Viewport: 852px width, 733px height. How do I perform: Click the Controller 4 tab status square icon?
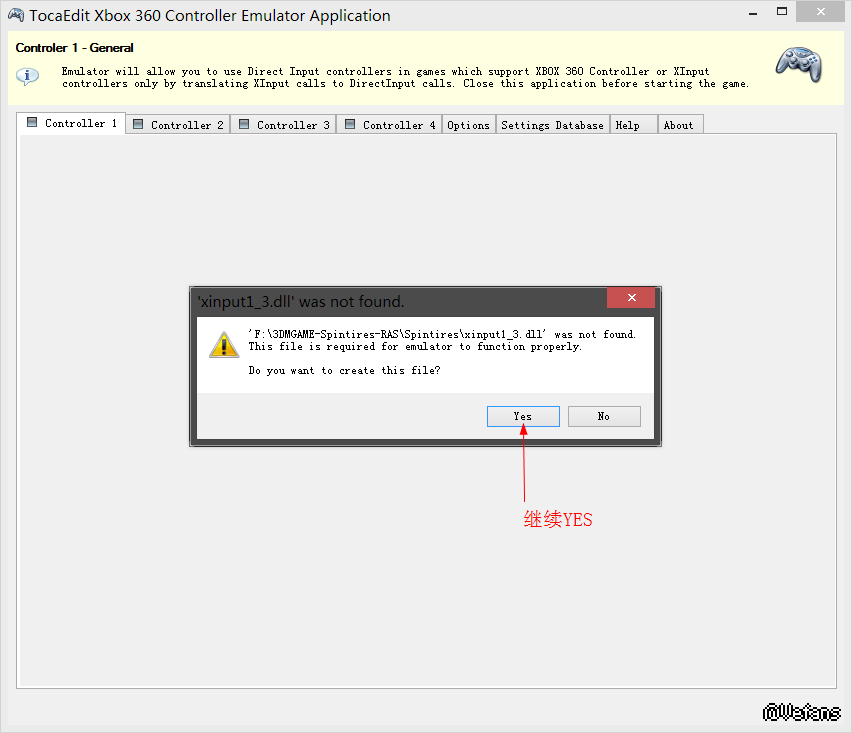[x=350, y=124]
